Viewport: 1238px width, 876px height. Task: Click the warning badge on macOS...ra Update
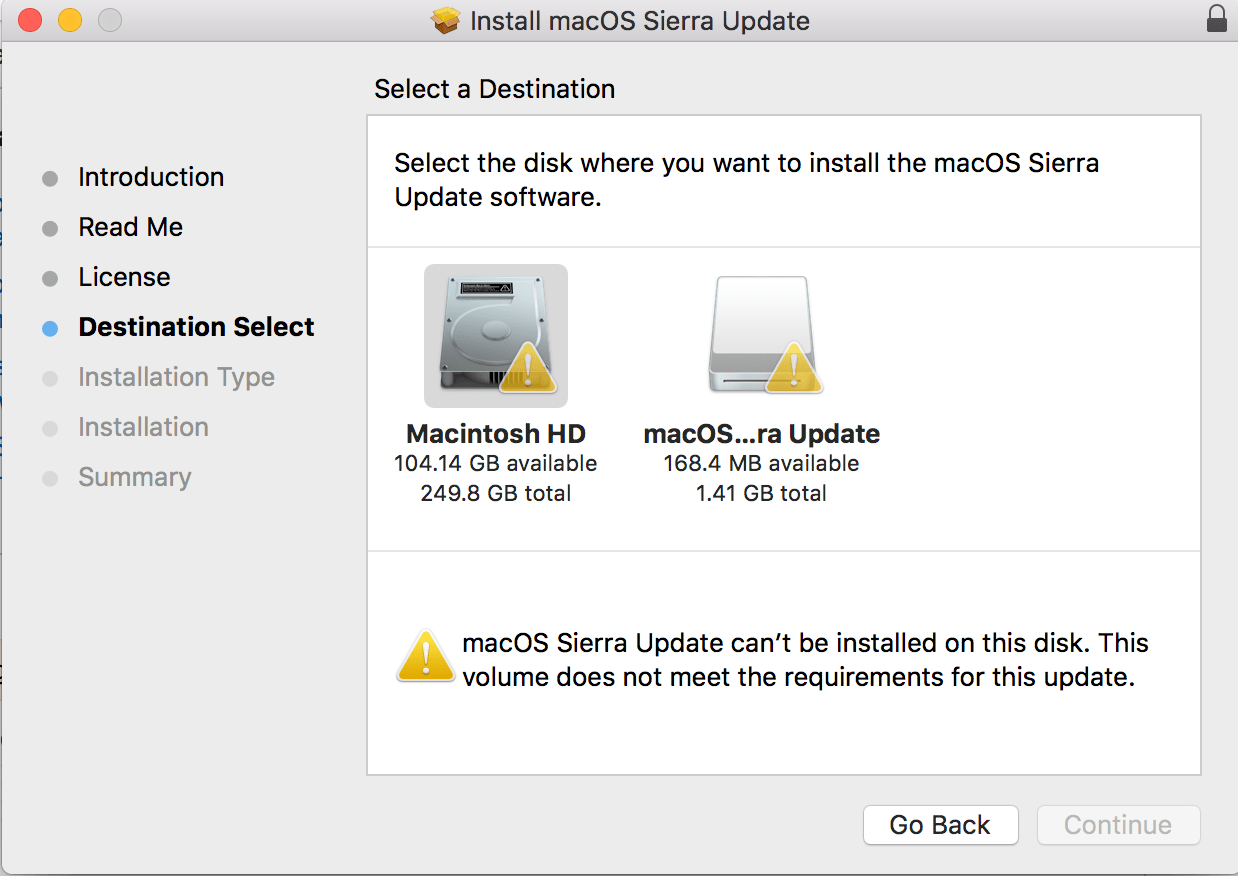click(794, 371)
